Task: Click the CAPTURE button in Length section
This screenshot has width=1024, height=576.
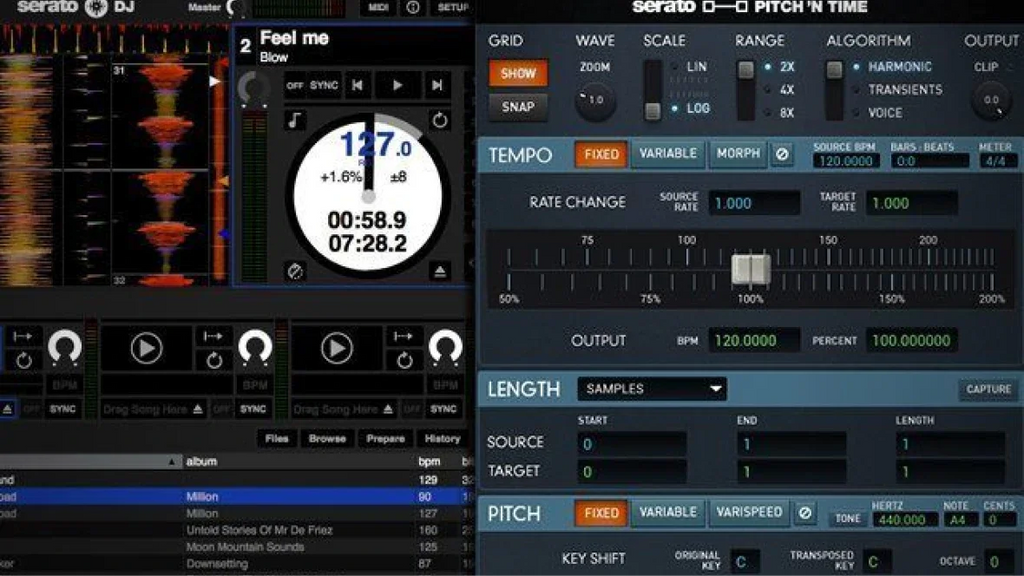Action: click(x=988, y=389)
